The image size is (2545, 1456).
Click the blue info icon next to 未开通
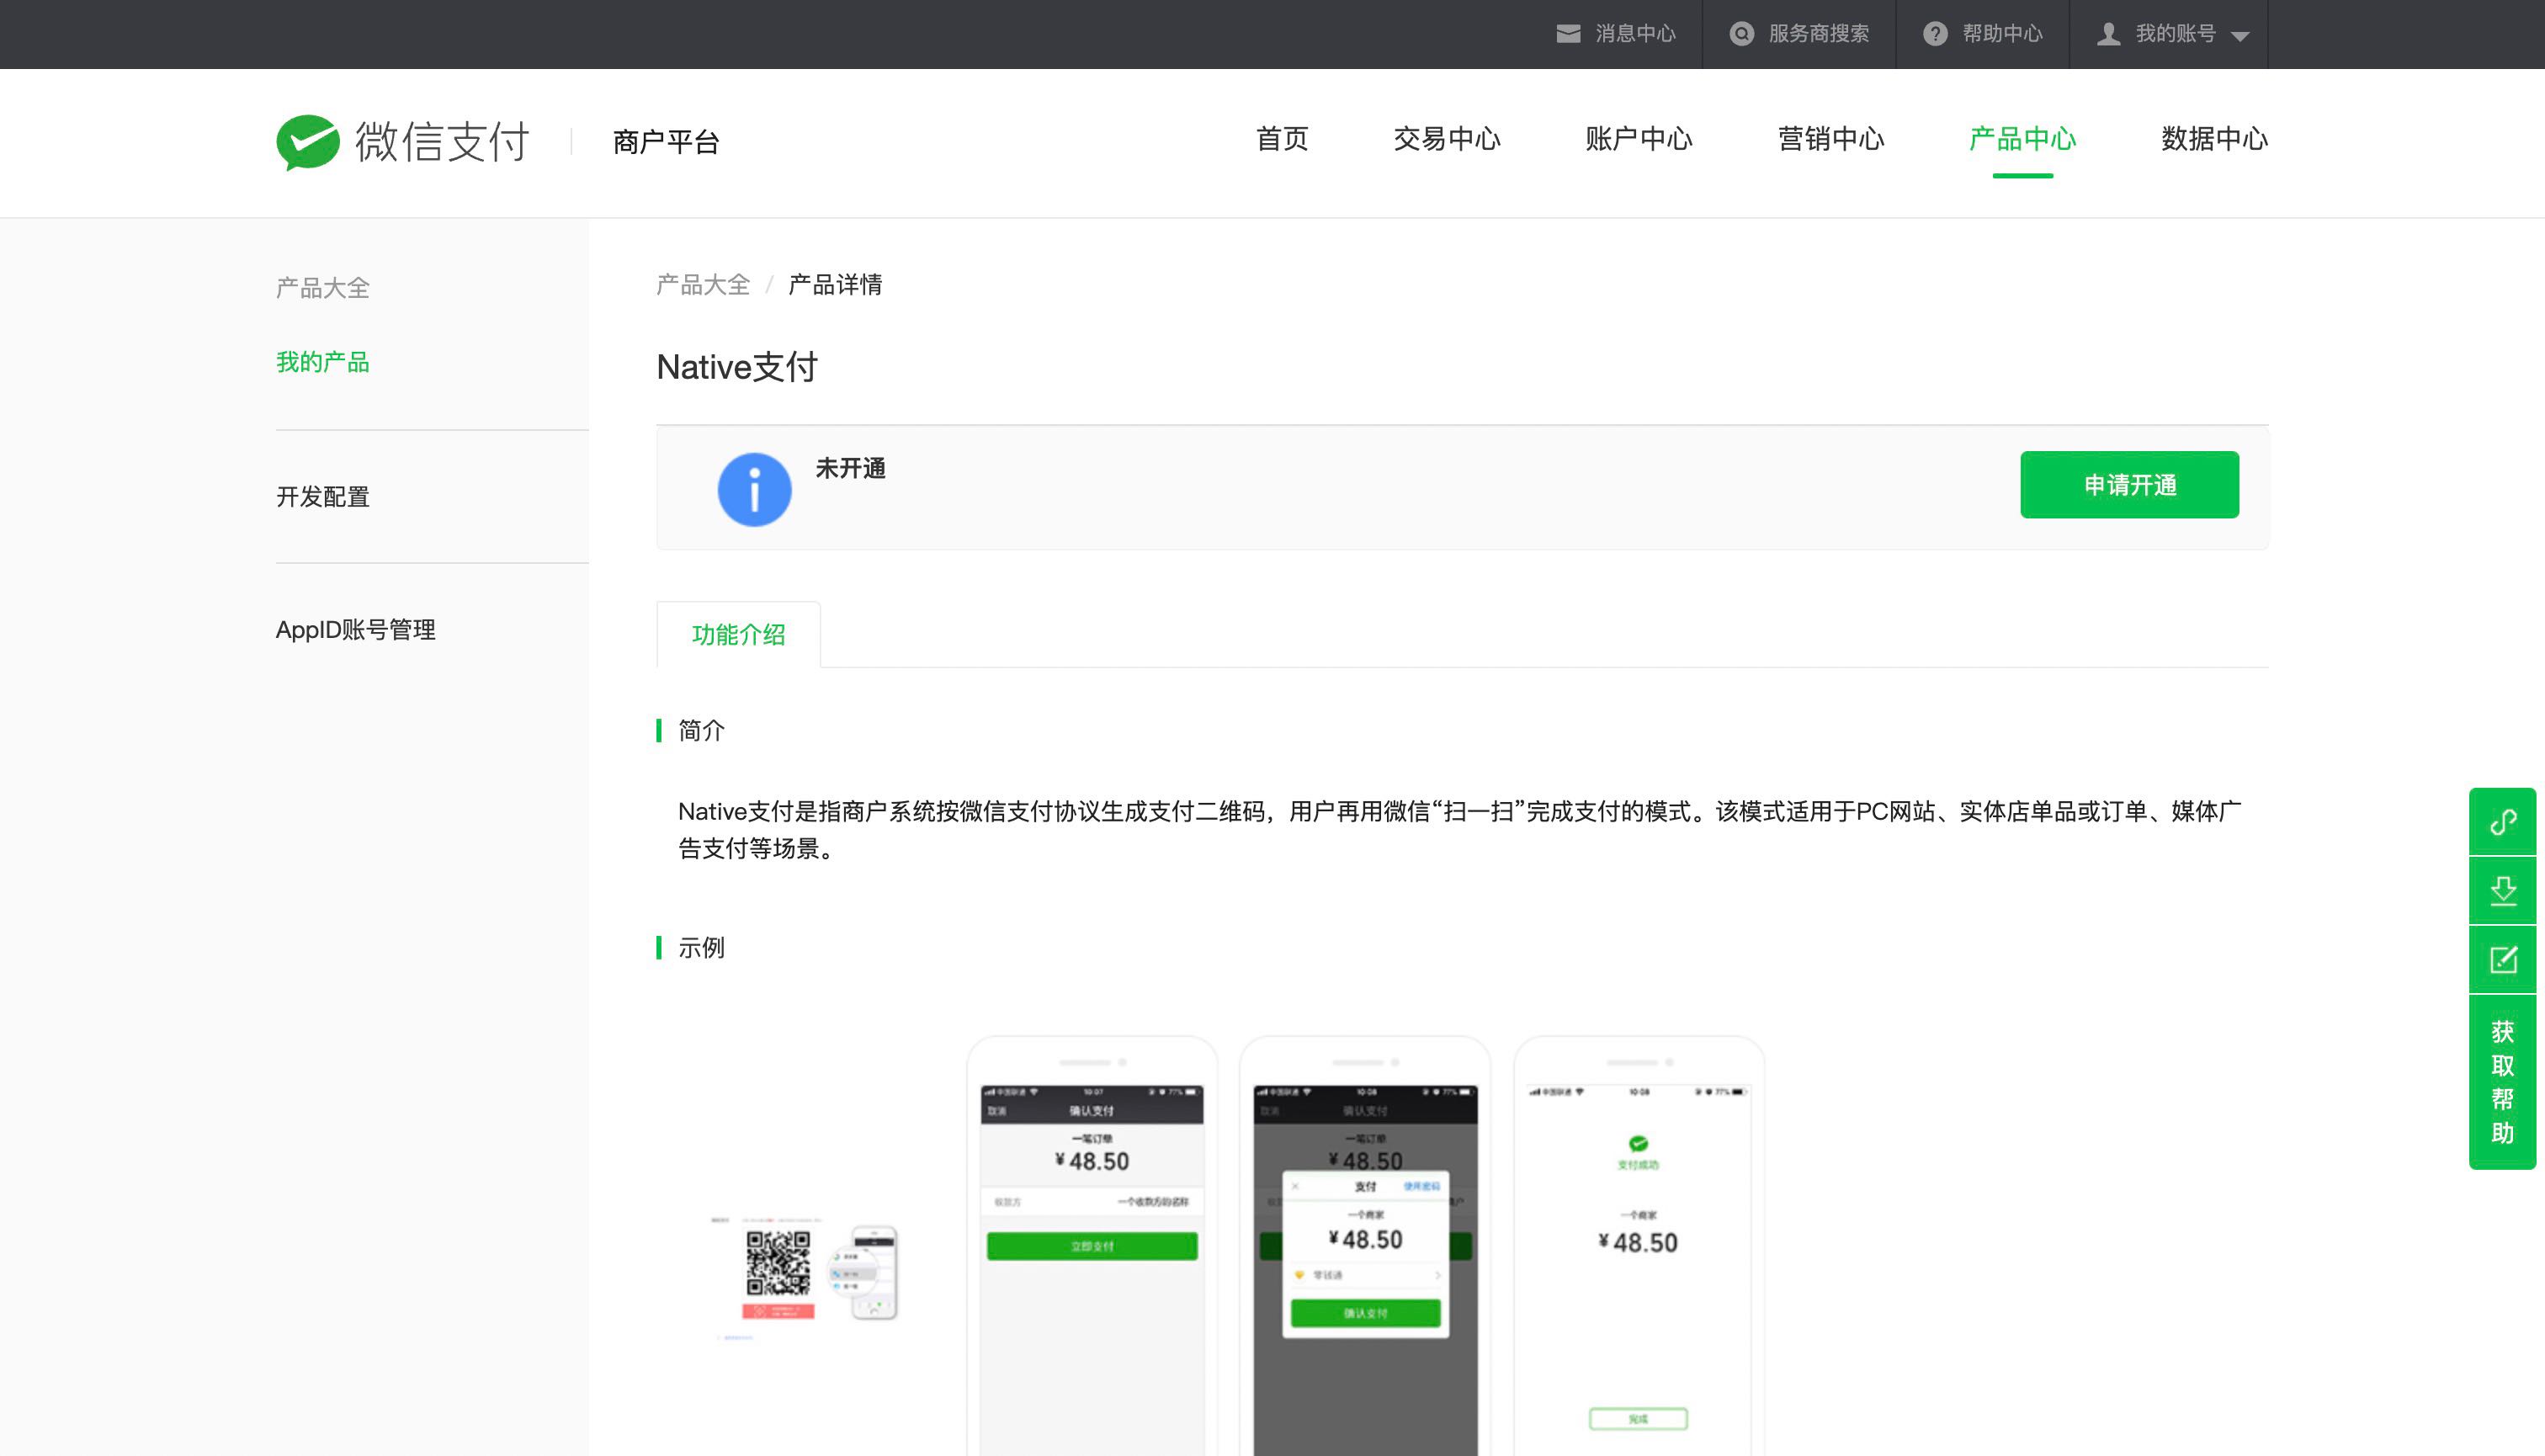(754, 489)
